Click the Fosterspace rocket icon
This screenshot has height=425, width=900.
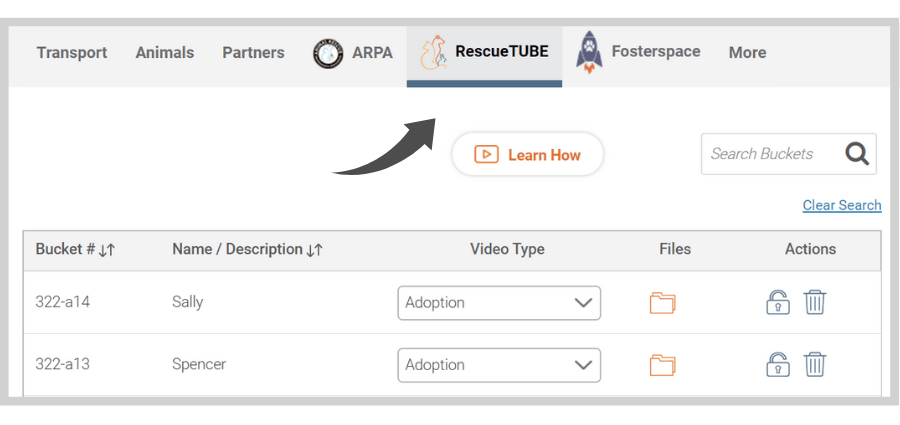coord(589,52)
